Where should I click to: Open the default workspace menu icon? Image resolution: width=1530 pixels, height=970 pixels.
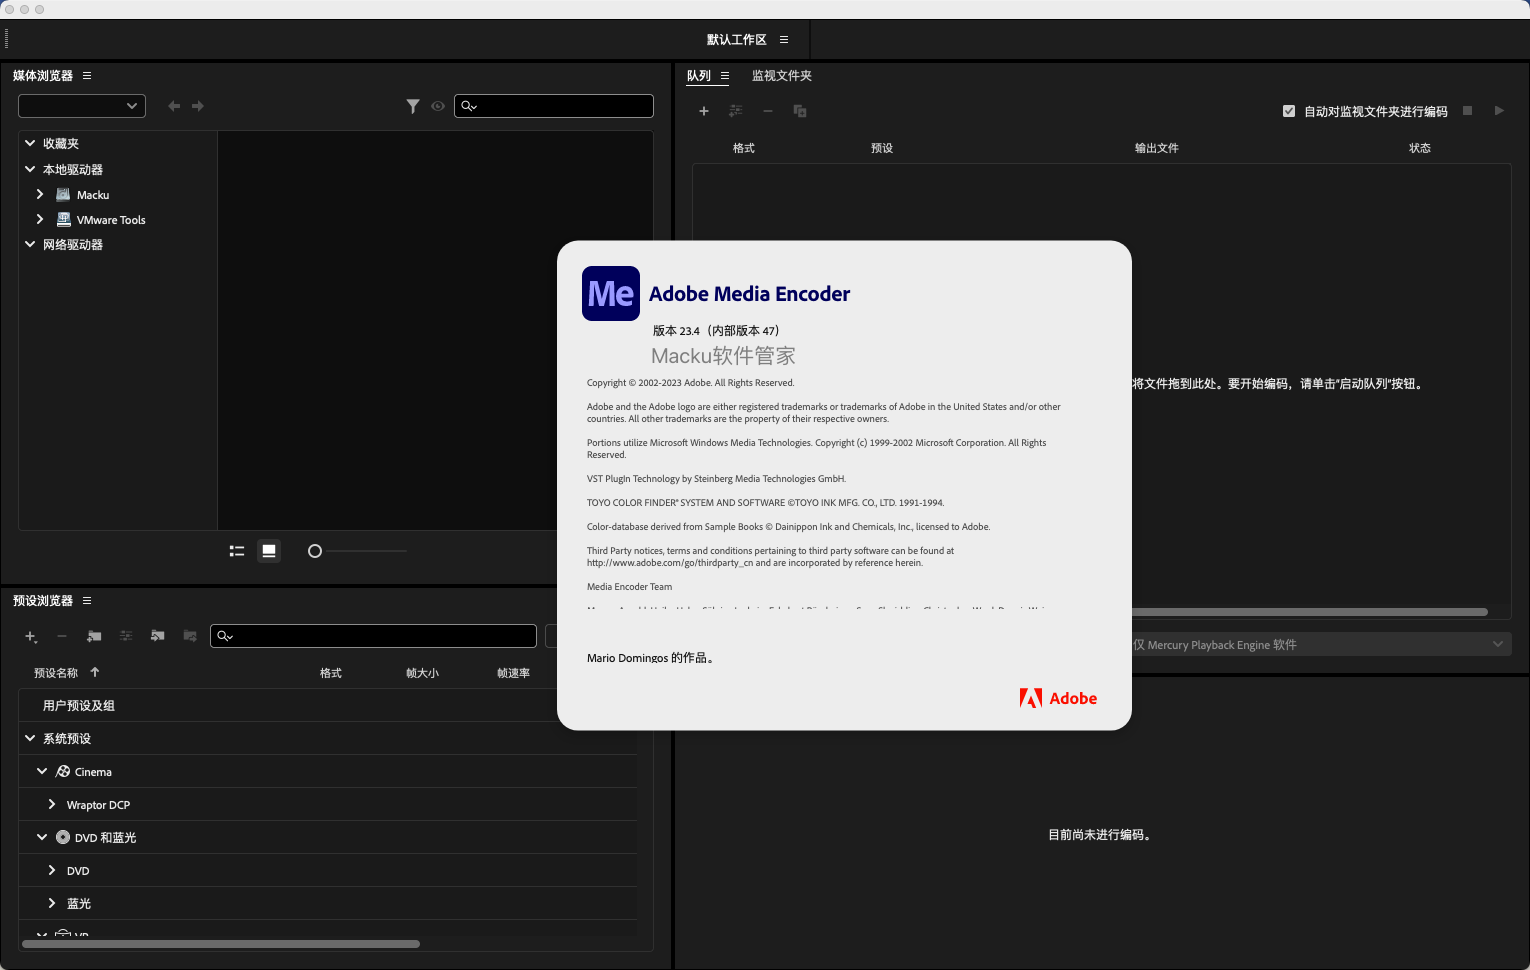click(x=784, y=40)
